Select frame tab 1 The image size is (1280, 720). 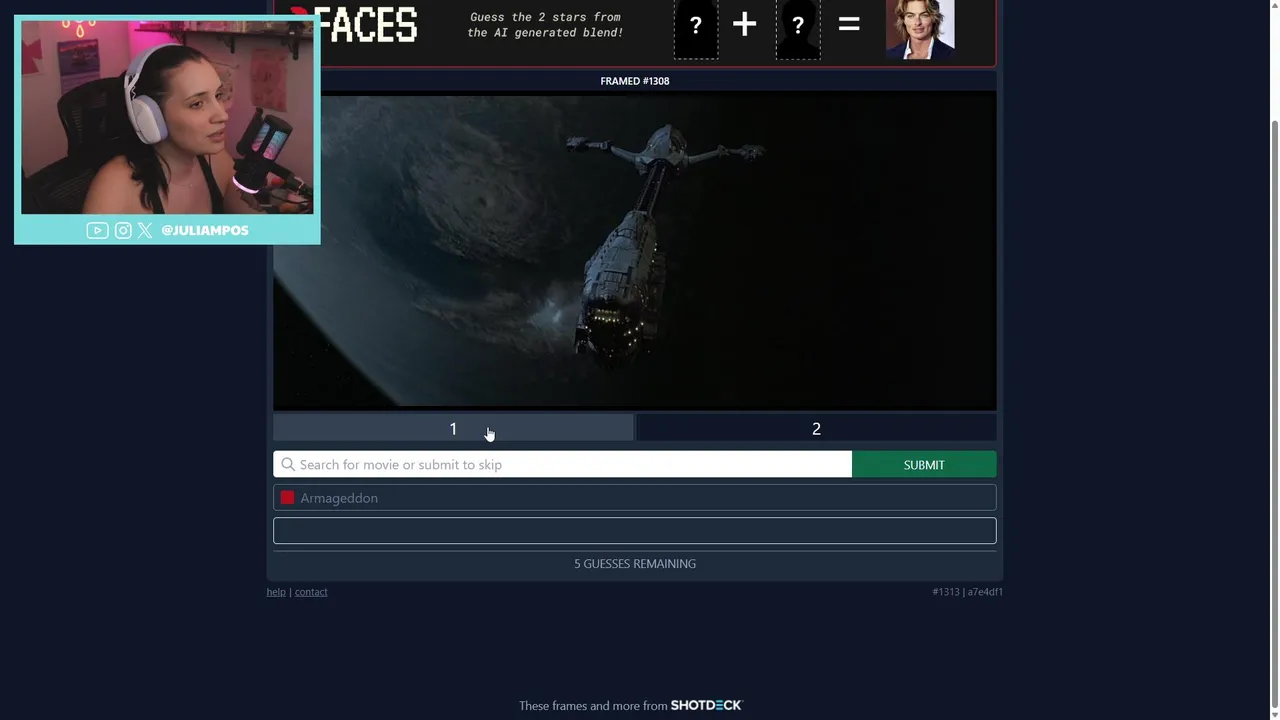pyautogui.click(x=453, y=428)
